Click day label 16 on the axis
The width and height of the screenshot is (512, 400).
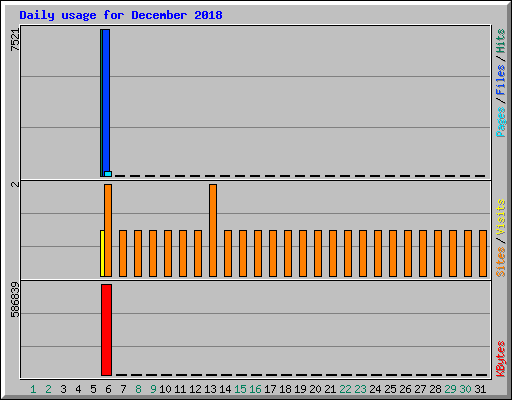(255, 389)
